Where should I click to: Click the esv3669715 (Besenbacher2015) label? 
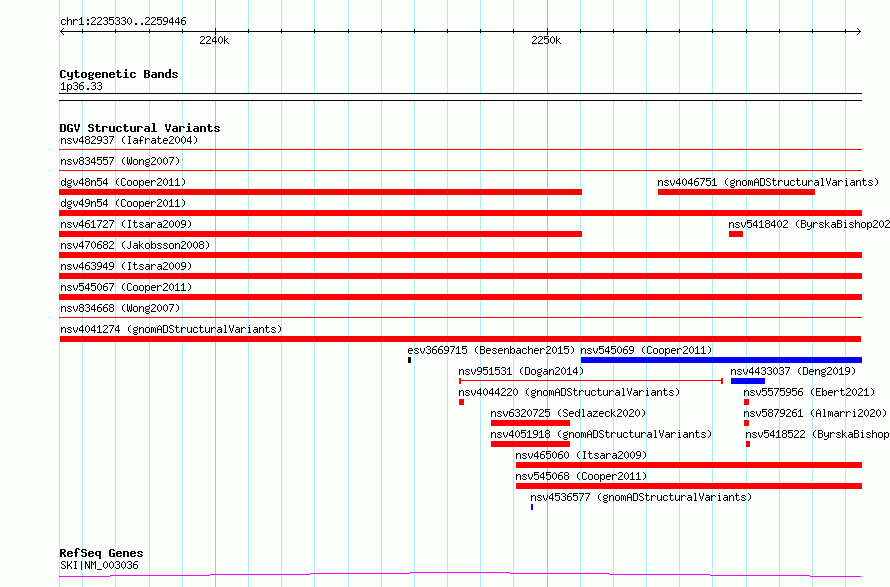pos(491,350)
